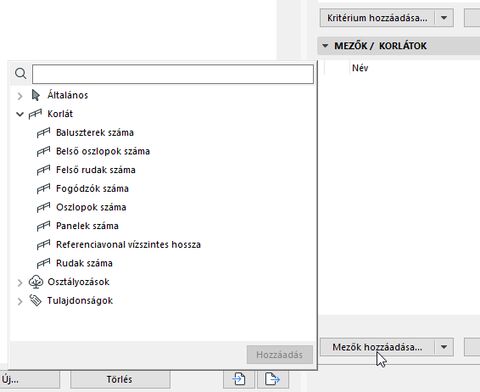Open the Kritérium hozzáadása dropdown arrow
The image size is (480, 392).
[444, 18]
